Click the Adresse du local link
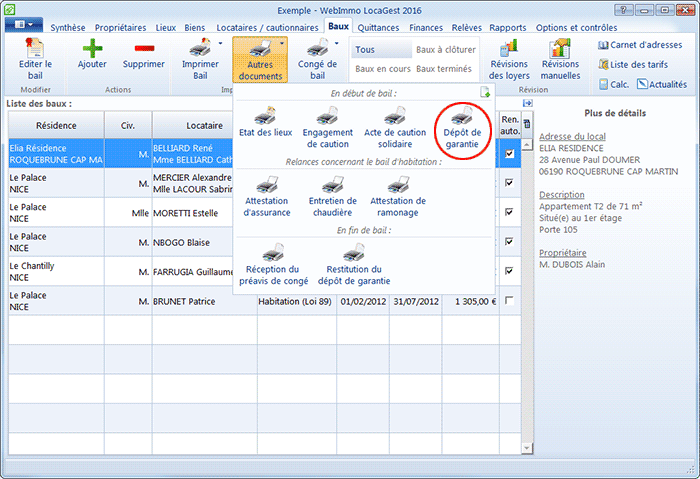Image resolution: width=700 pixels, height=479 pixels. [572, 137]
